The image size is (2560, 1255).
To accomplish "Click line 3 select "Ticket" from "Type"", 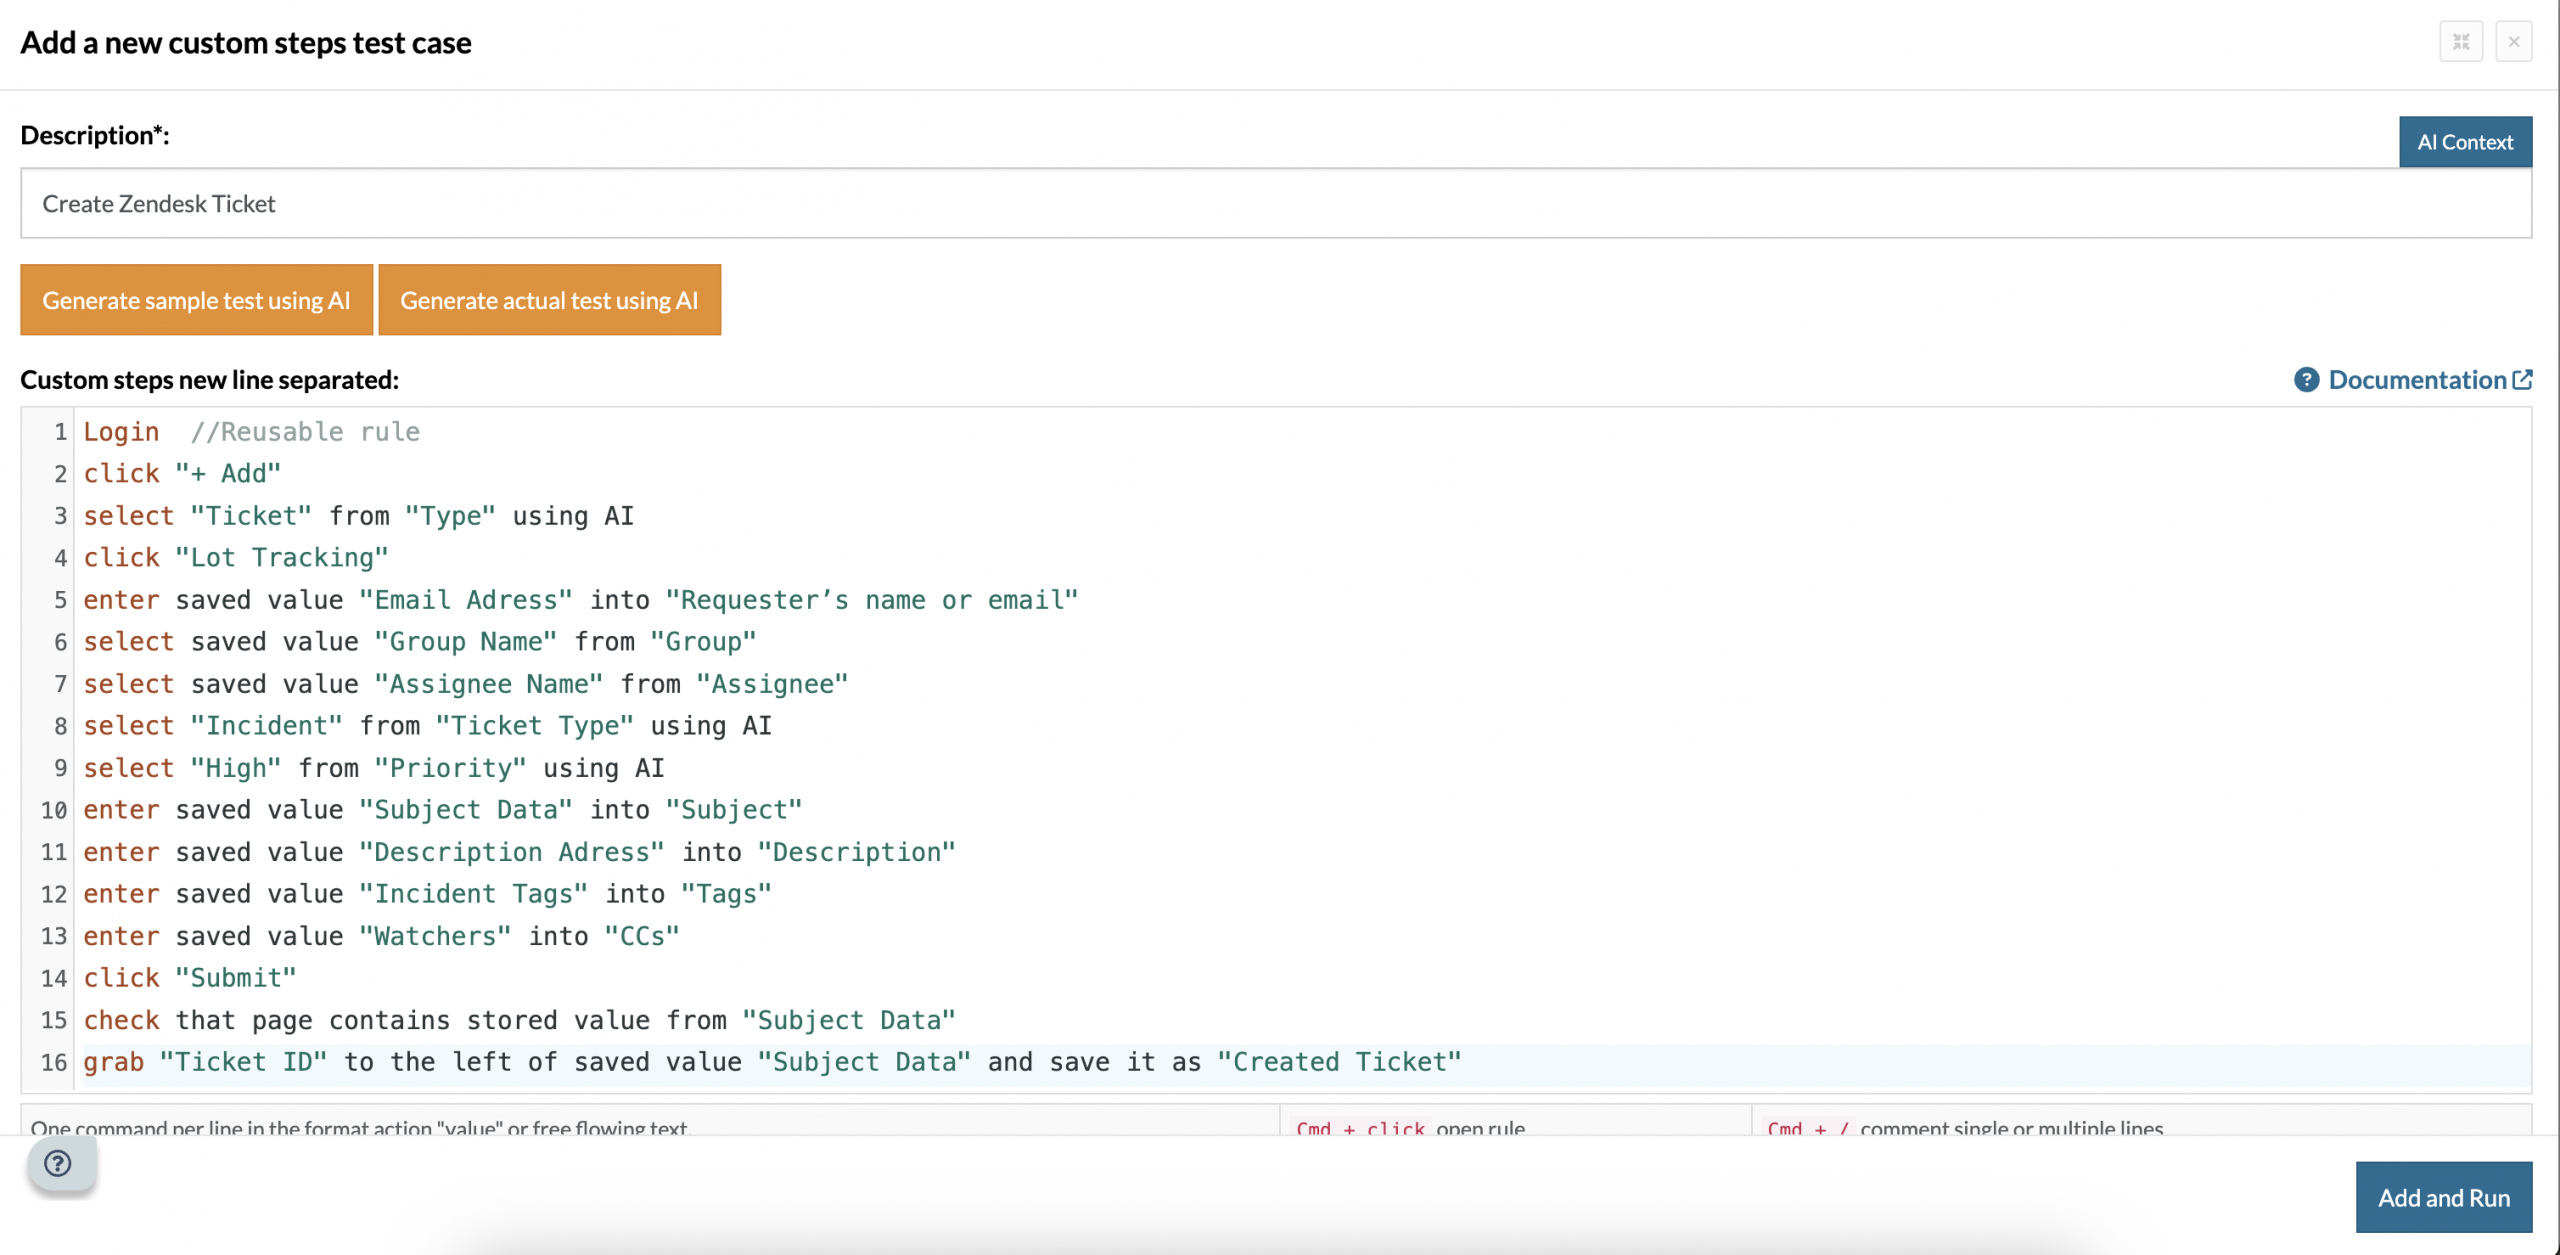I will pyautogui.click(x=358, y=516).
